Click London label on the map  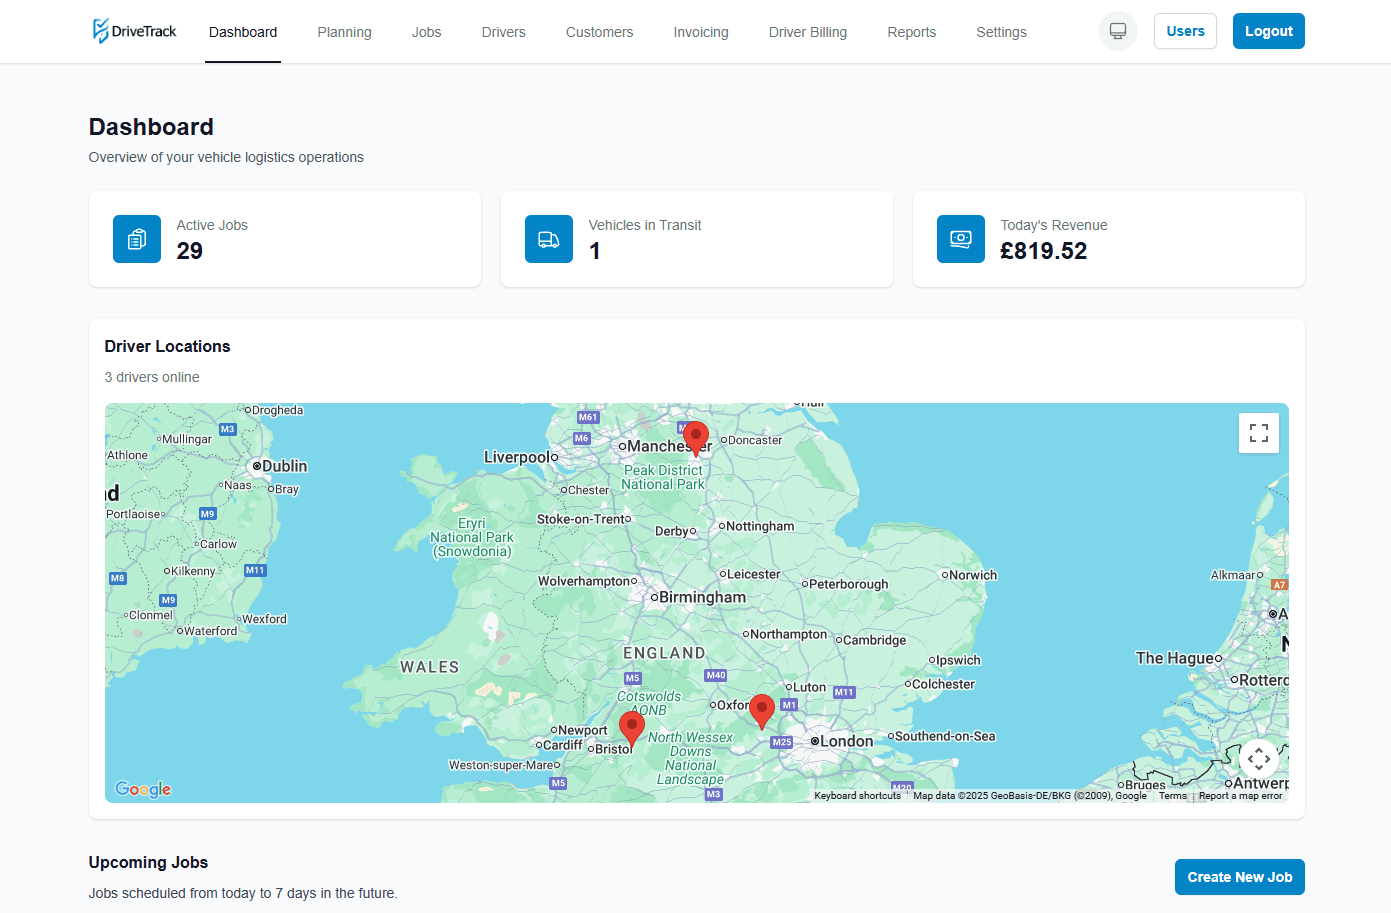click(x=847, y=741)
